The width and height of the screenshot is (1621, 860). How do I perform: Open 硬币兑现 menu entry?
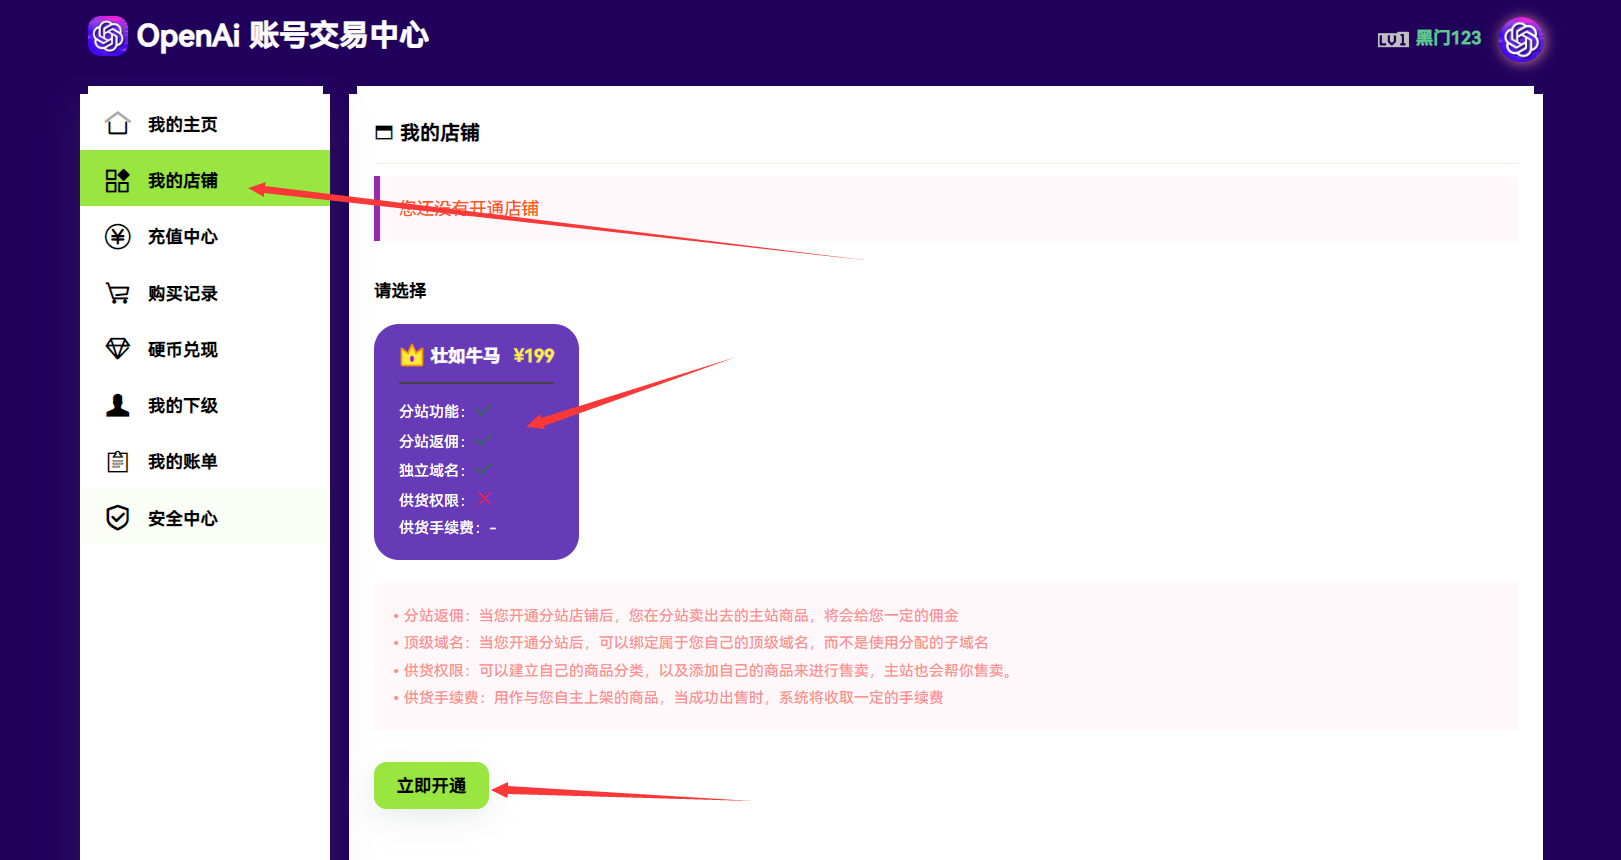pos(205,349)
